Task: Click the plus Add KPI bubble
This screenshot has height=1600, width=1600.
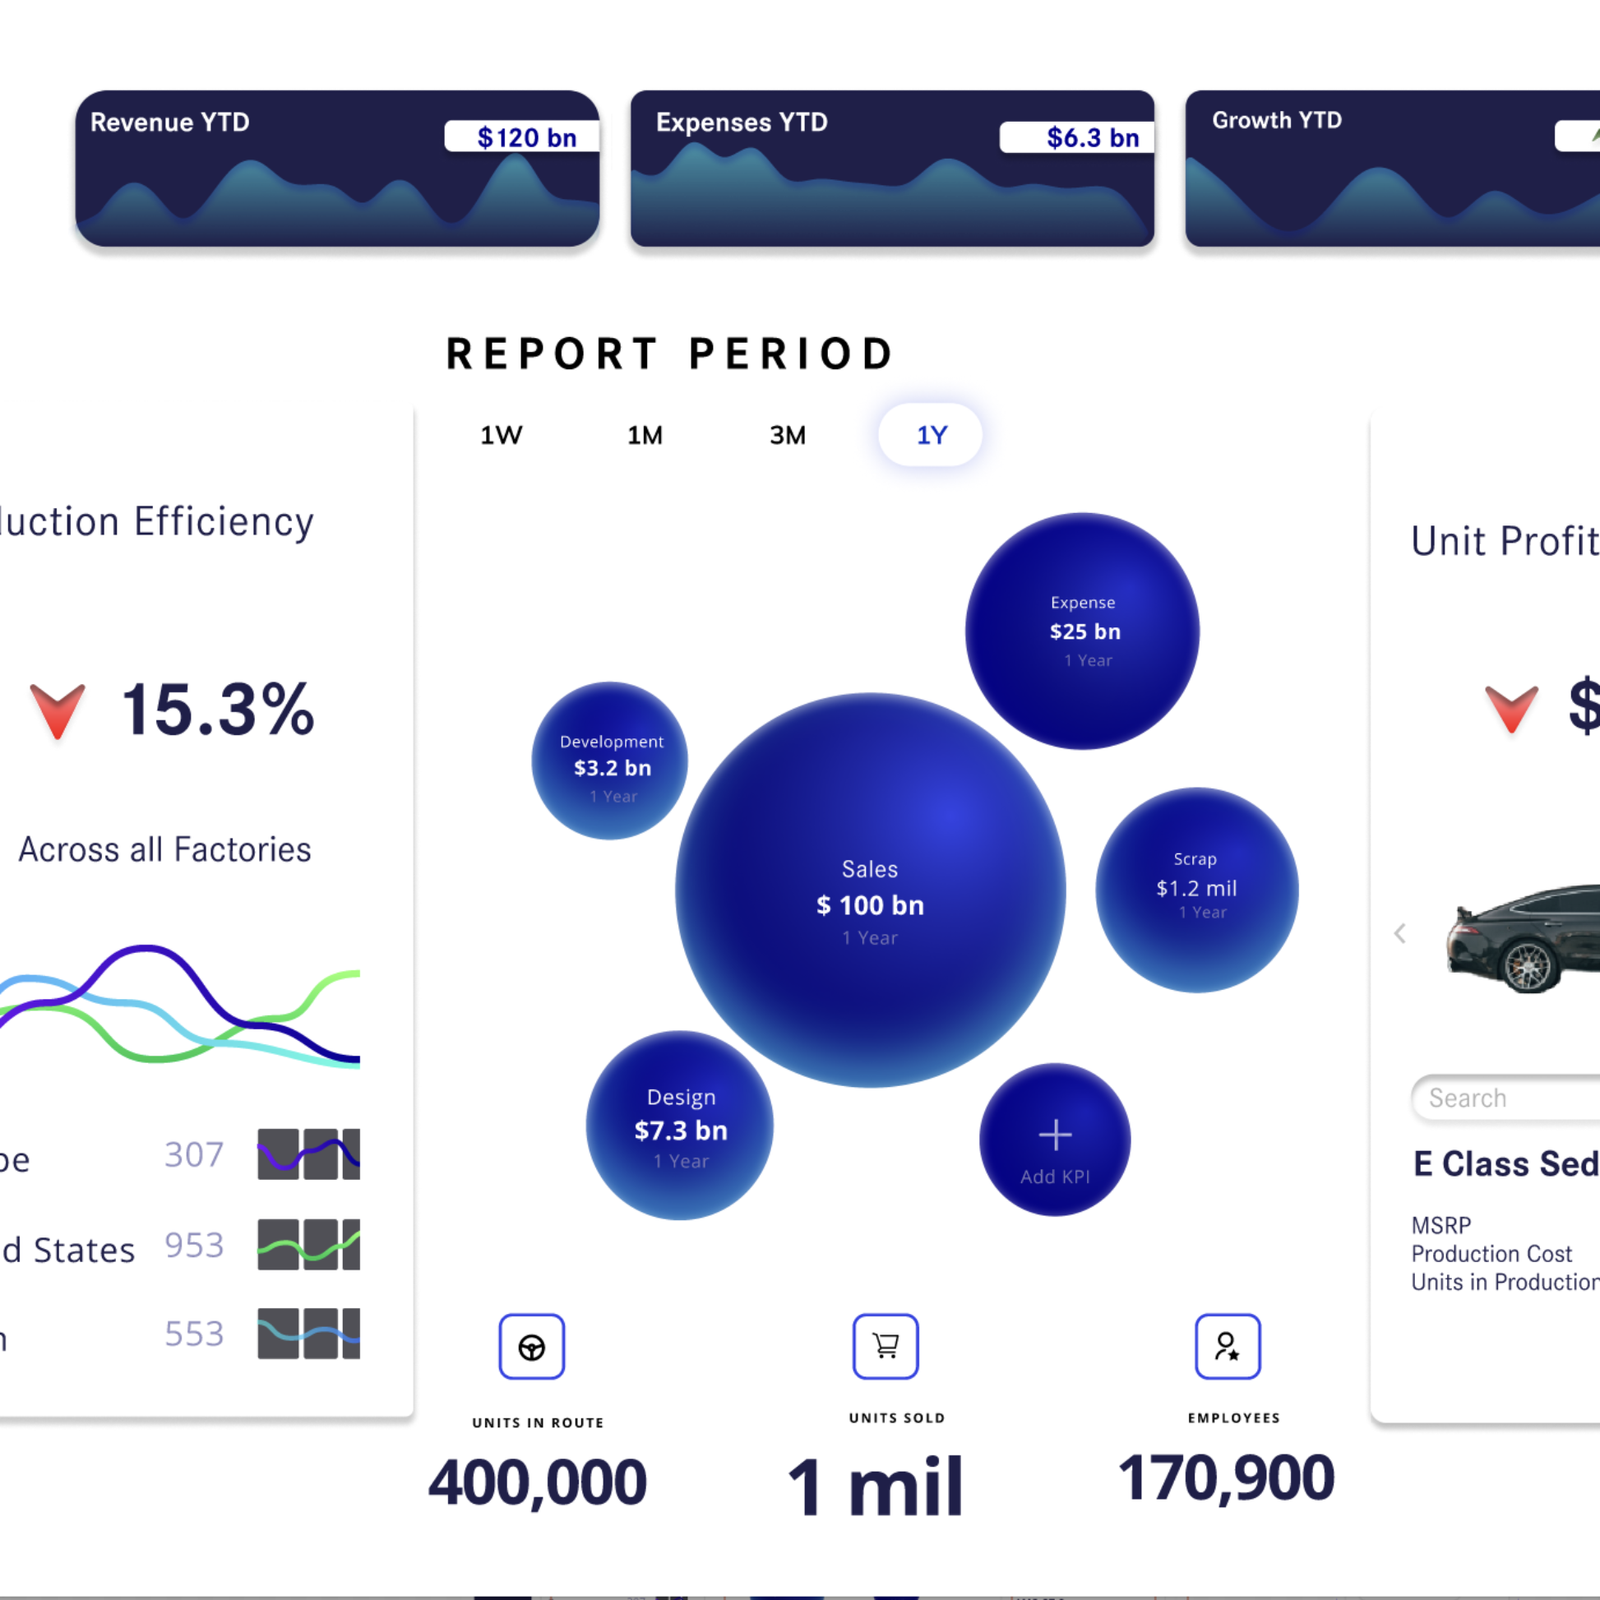Action: (x=1054, y=1140)
